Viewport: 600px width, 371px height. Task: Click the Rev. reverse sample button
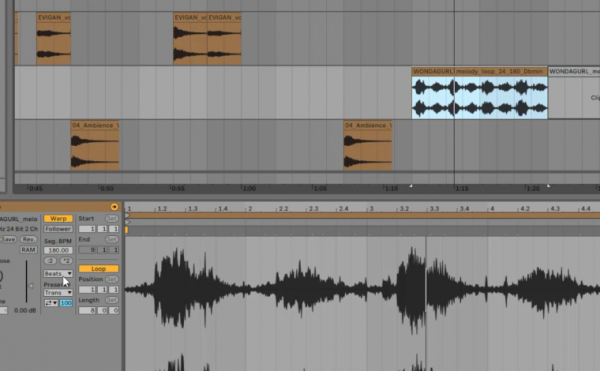point(28,239)
